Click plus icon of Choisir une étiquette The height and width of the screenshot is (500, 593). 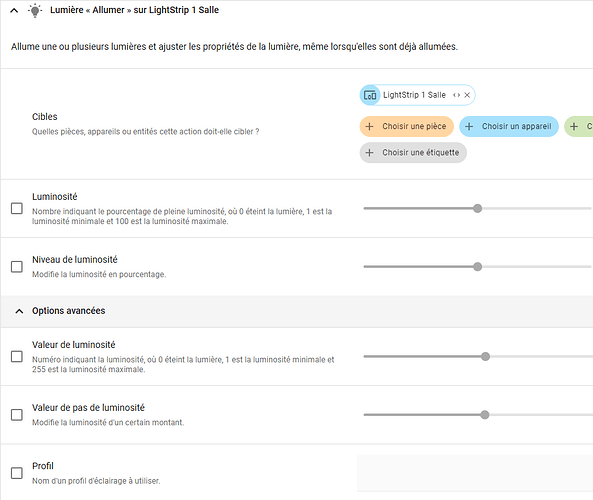coord(369,152)
